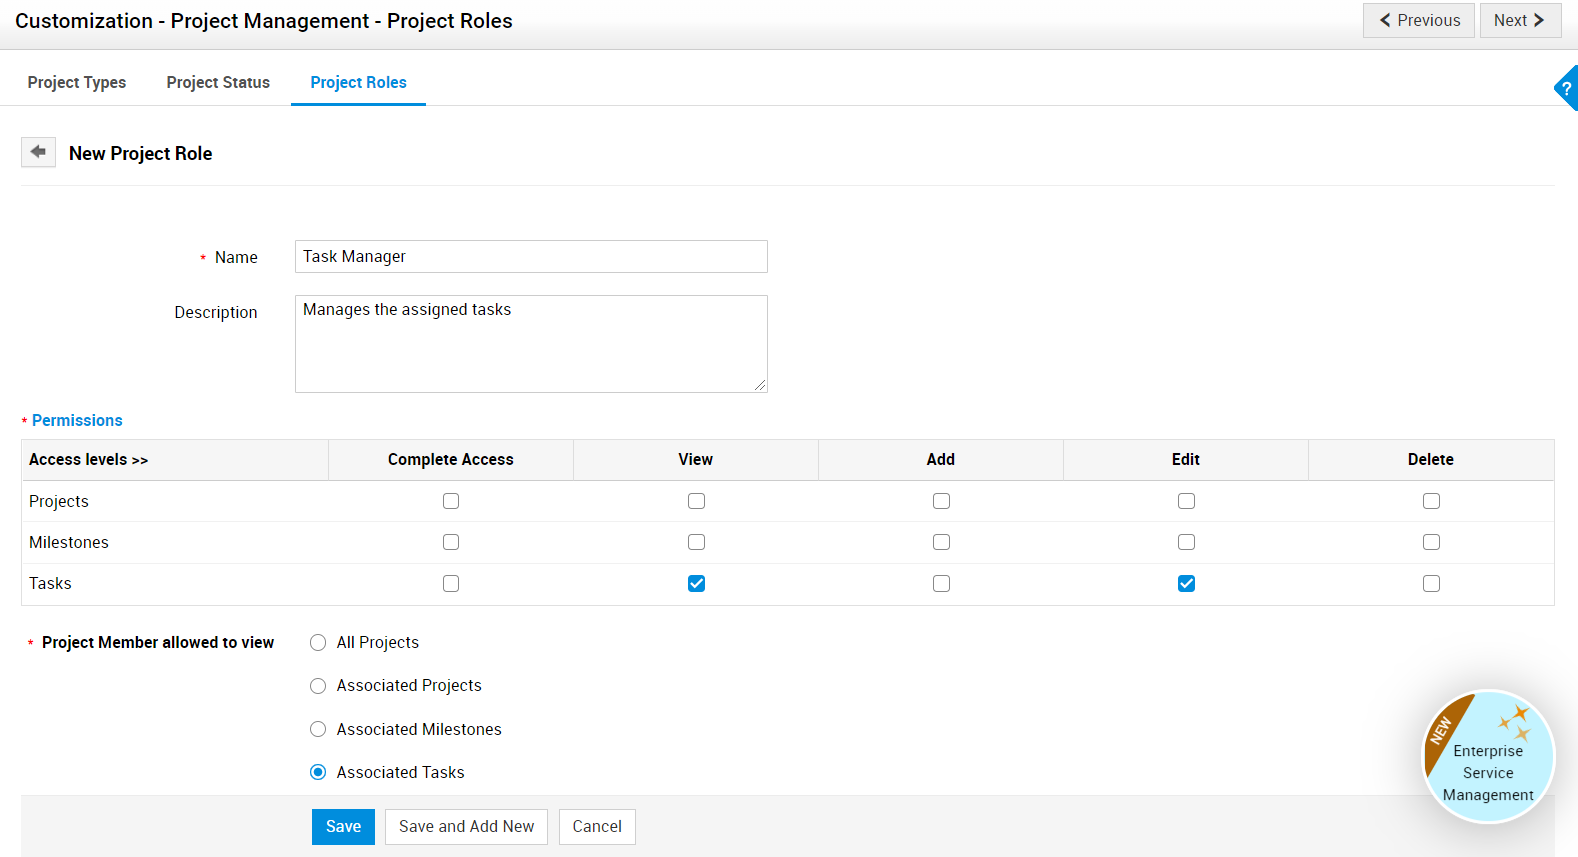Screen dimensions: 1578x857
Task: Uncheck Edit permission for Tasks
Action: point(1186,583)
